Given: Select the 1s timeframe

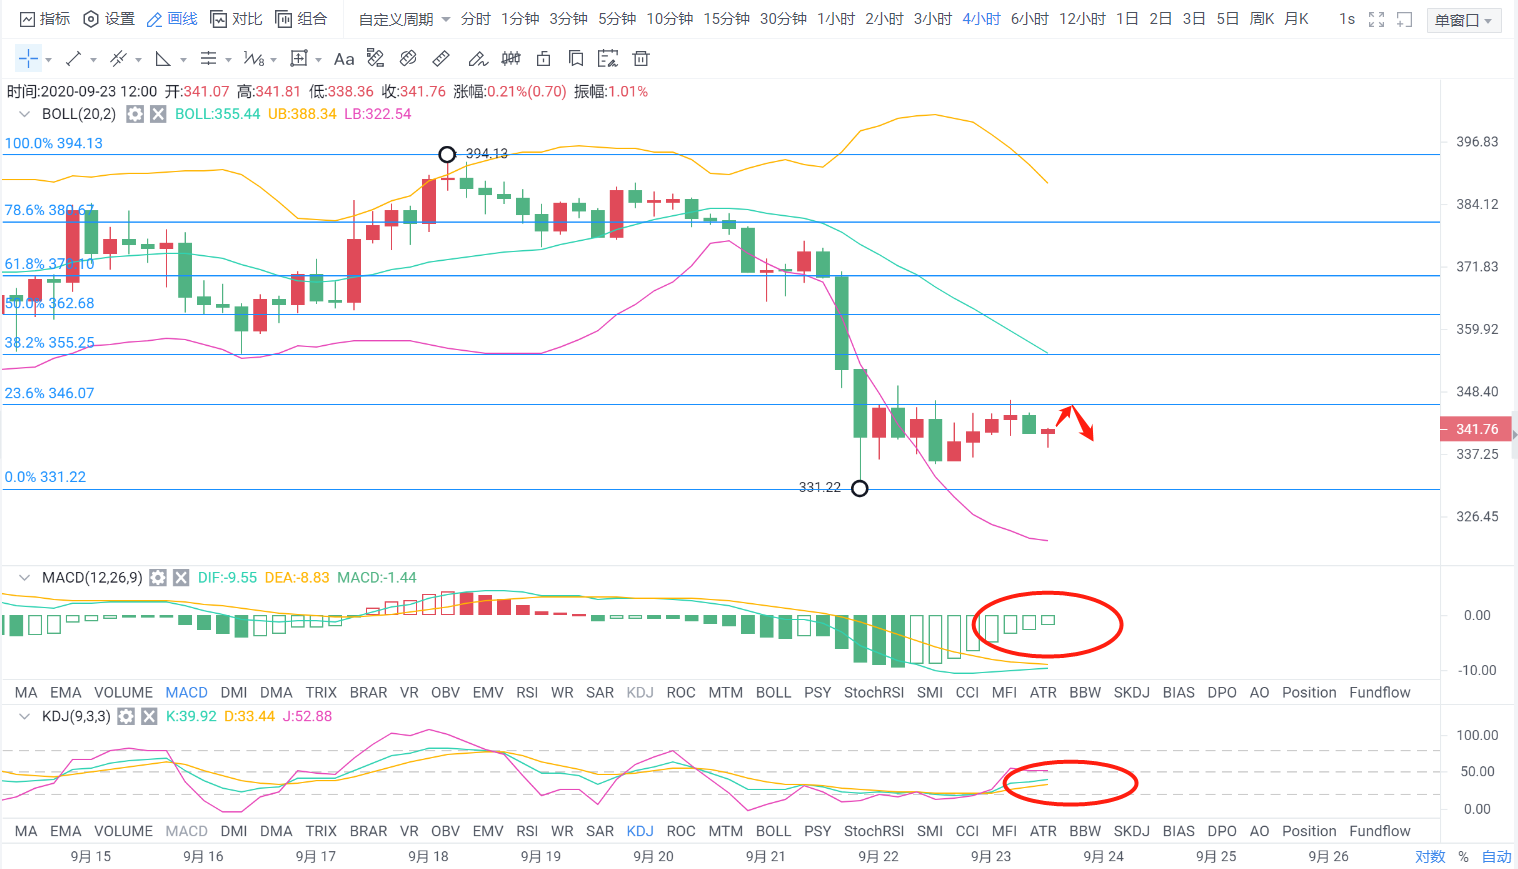Looking at the screenshot, I should coord(1347,20).
